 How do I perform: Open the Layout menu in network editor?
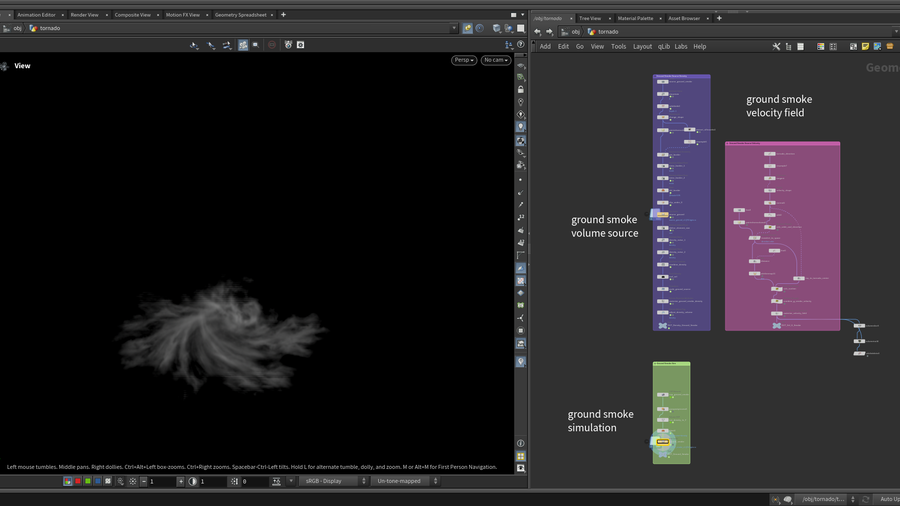coord(642,46)
